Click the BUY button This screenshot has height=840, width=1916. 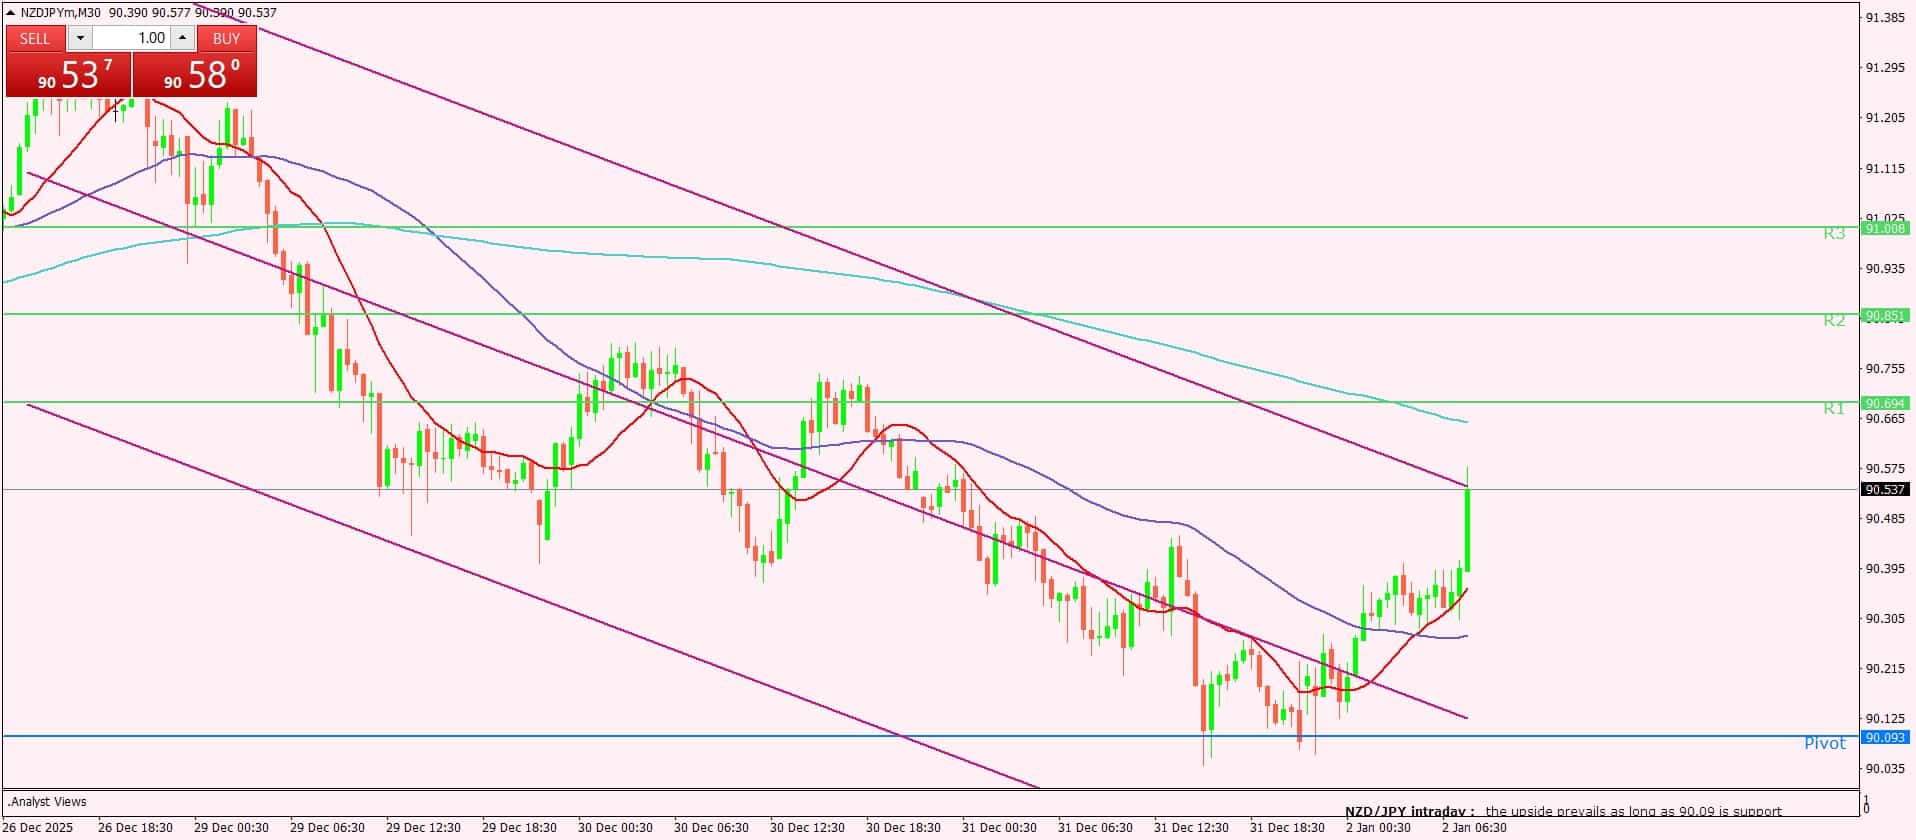pos(227,38)
